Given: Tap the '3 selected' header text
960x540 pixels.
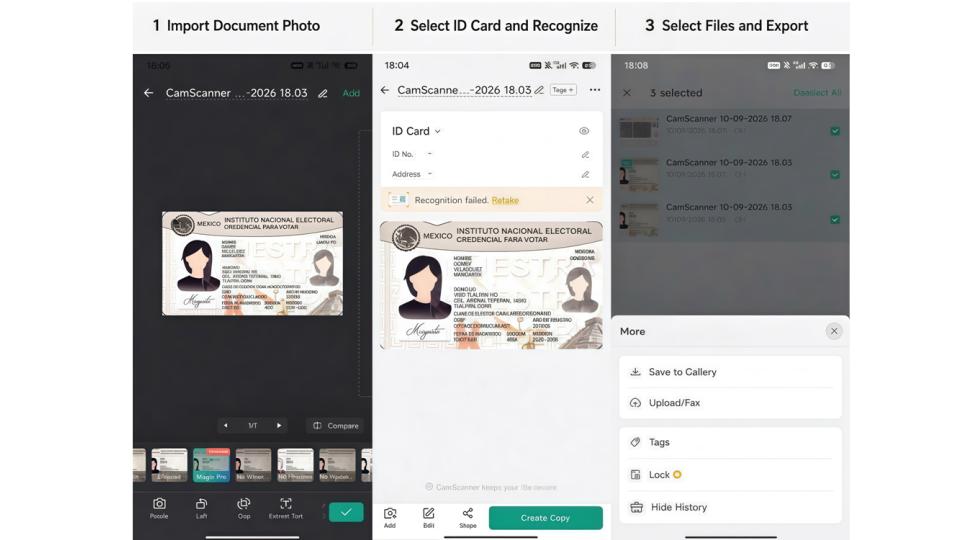Looking at the screenshot, I should tap(676, 93).
